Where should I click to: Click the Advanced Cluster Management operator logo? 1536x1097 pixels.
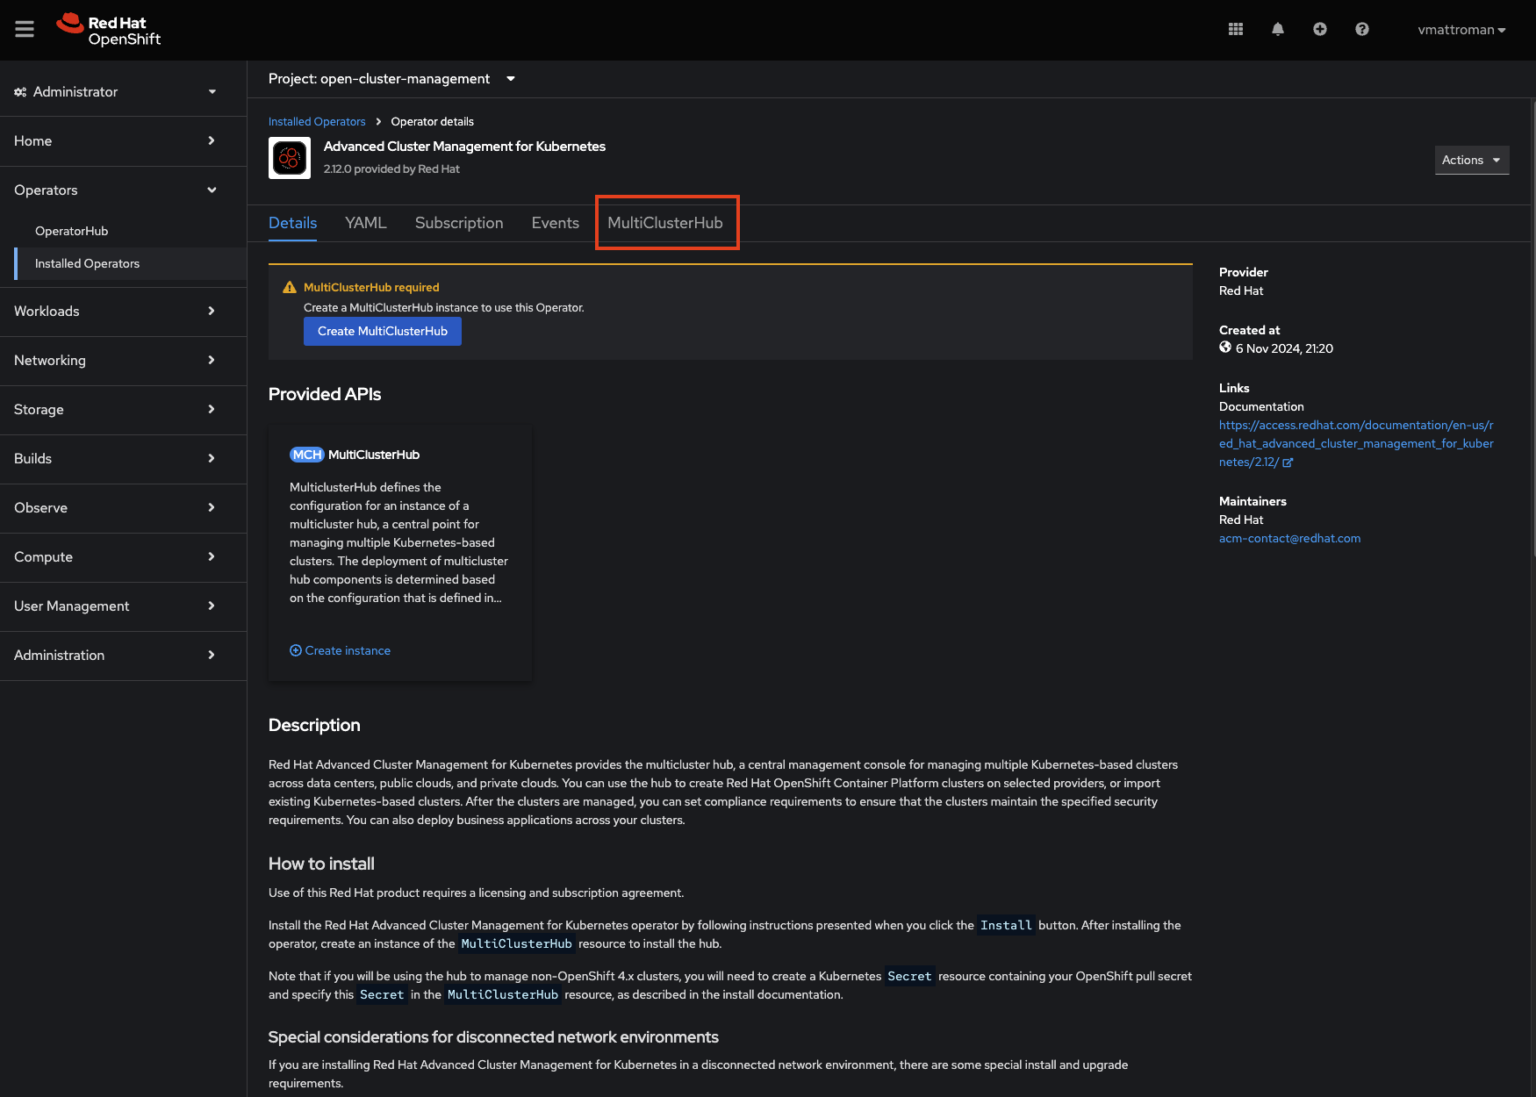289,158
